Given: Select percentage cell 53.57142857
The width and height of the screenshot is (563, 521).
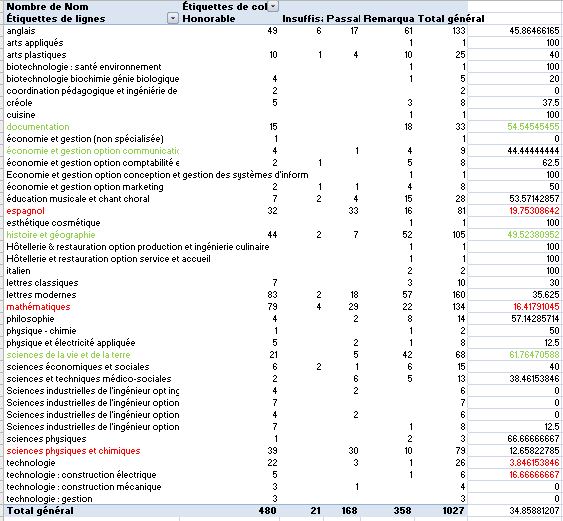Looking at the screenshot, I should [x=534, y=199].
